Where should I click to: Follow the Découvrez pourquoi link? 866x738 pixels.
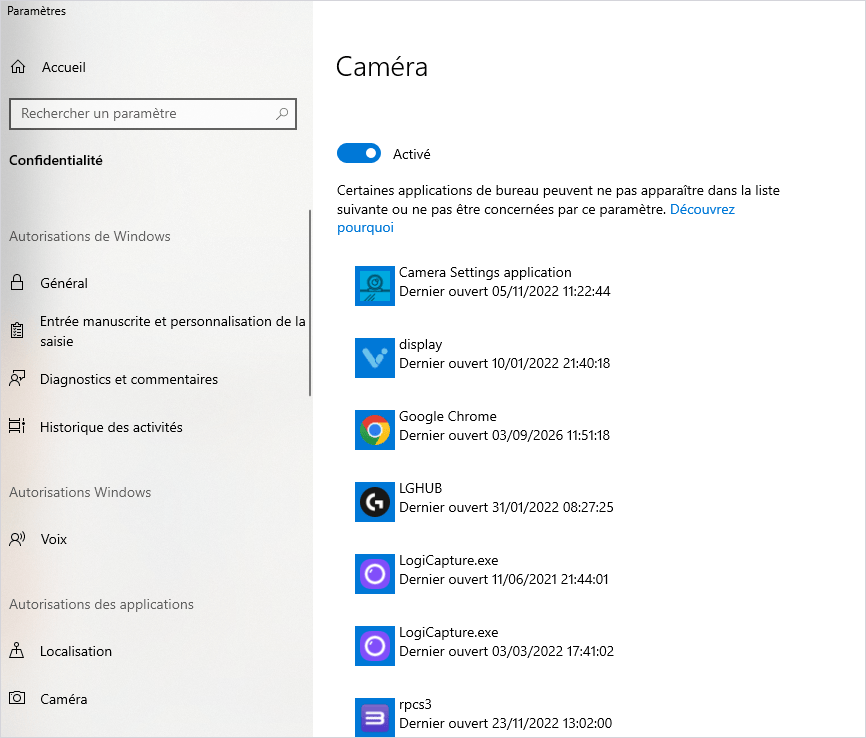(x=702, y=209)
